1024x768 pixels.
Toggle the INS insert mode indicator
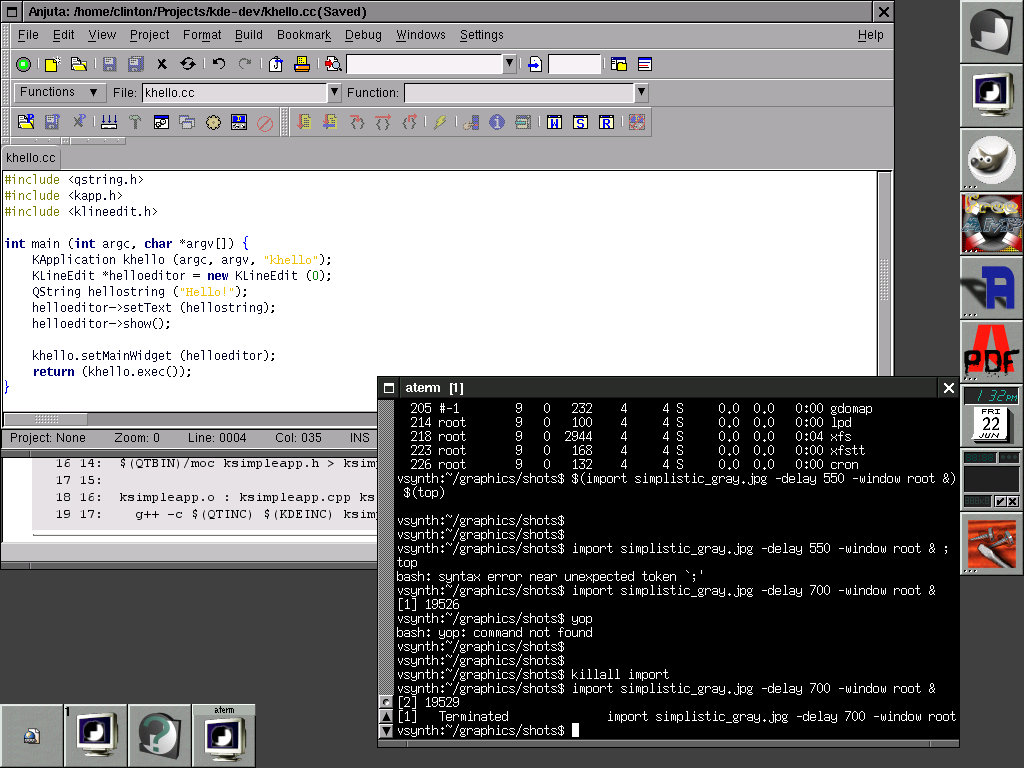[359, 438]
